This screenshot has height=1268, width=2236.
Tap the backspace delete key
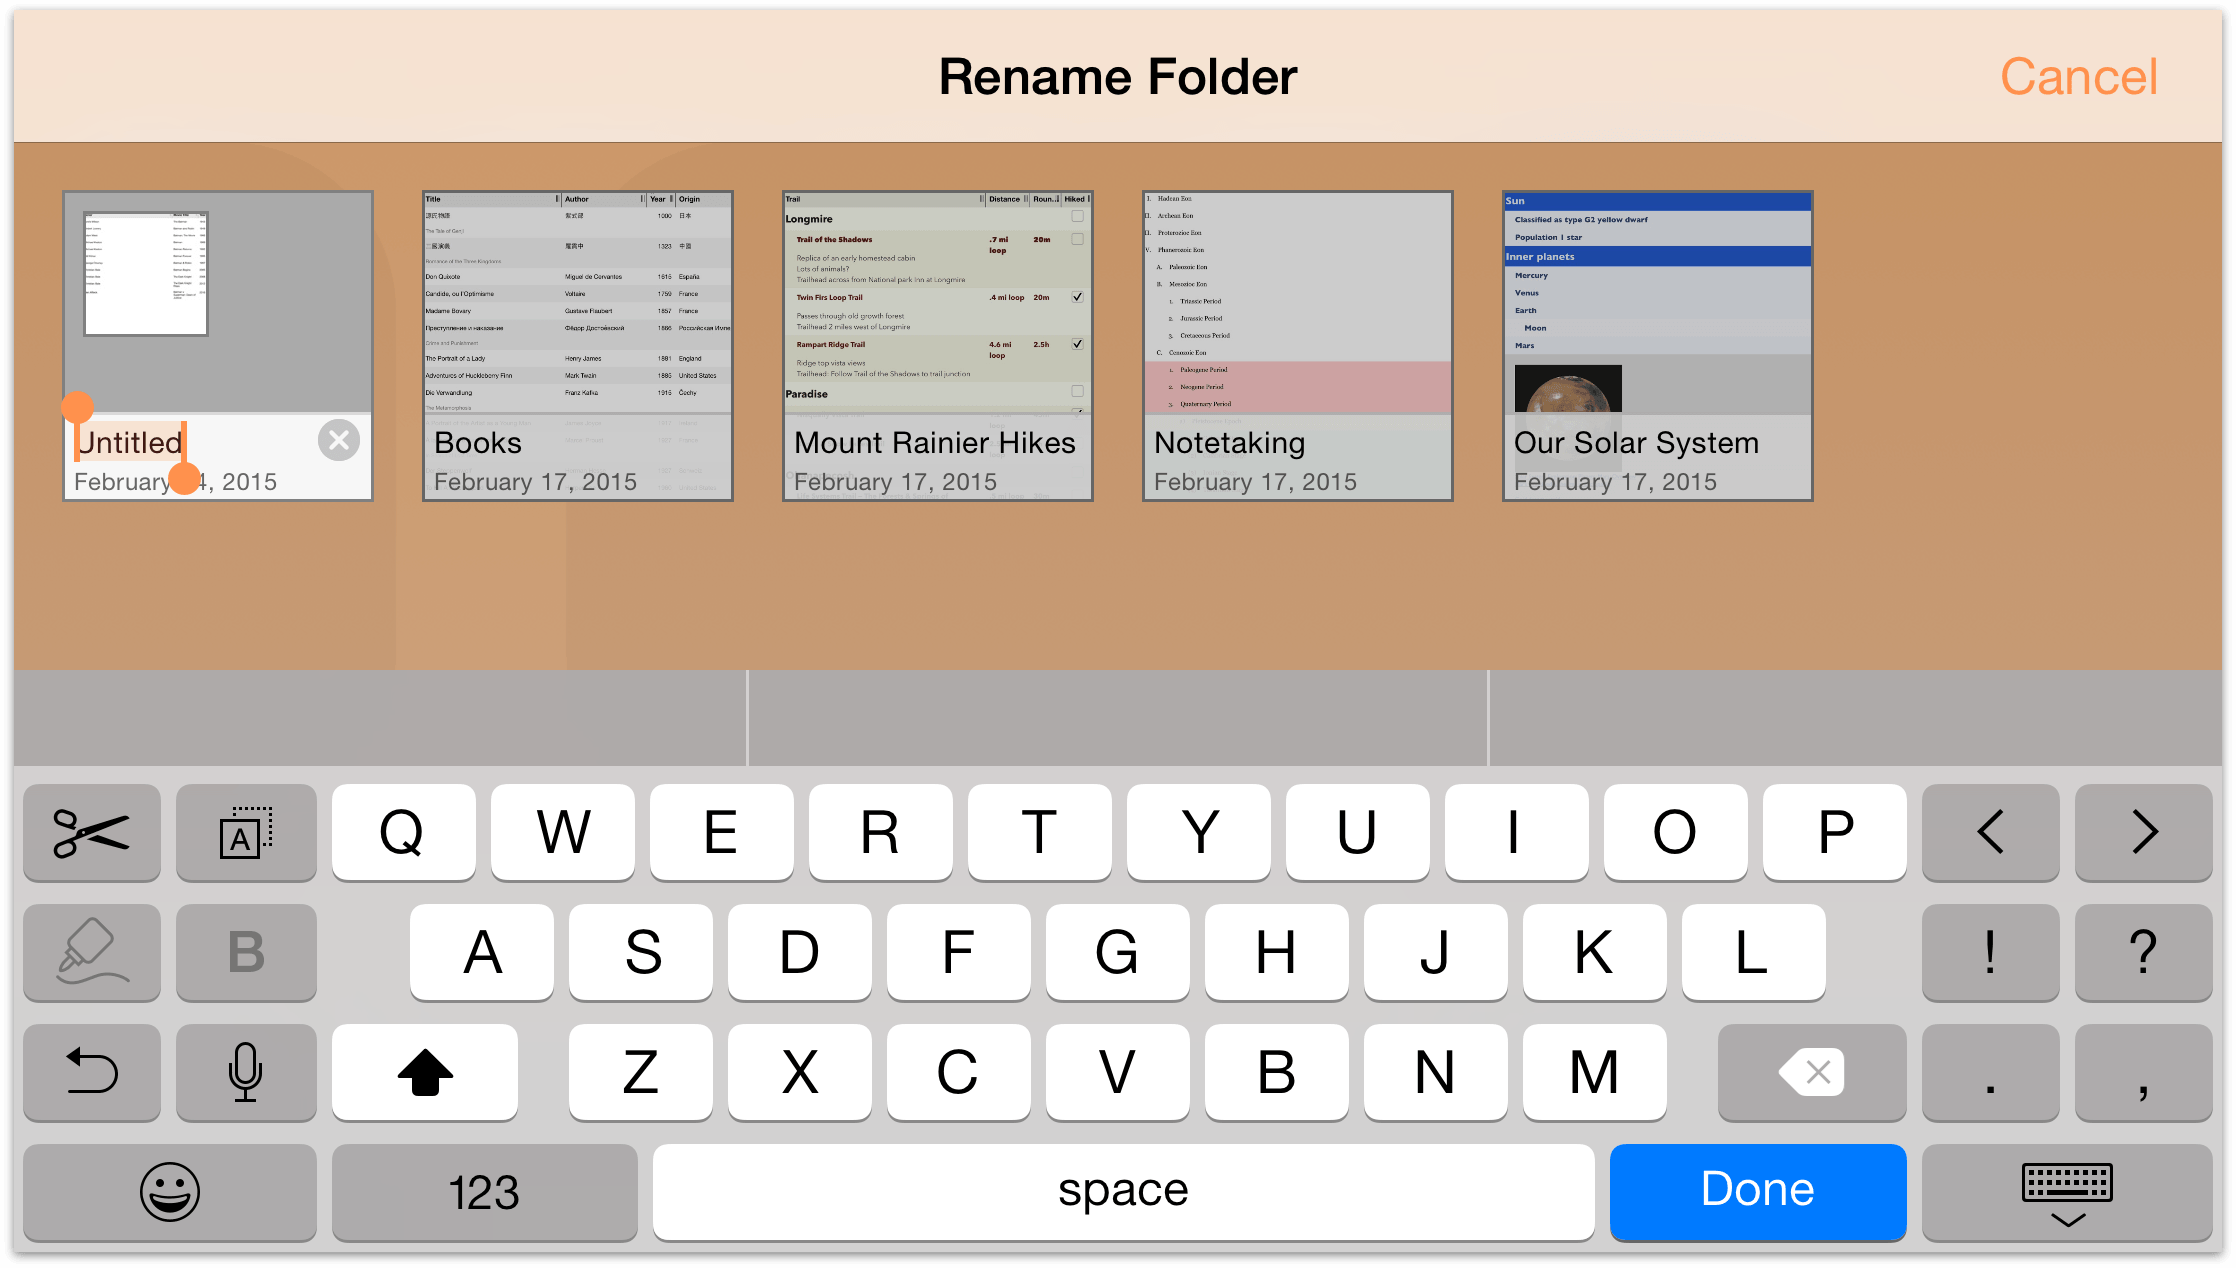(1812, 1072)
